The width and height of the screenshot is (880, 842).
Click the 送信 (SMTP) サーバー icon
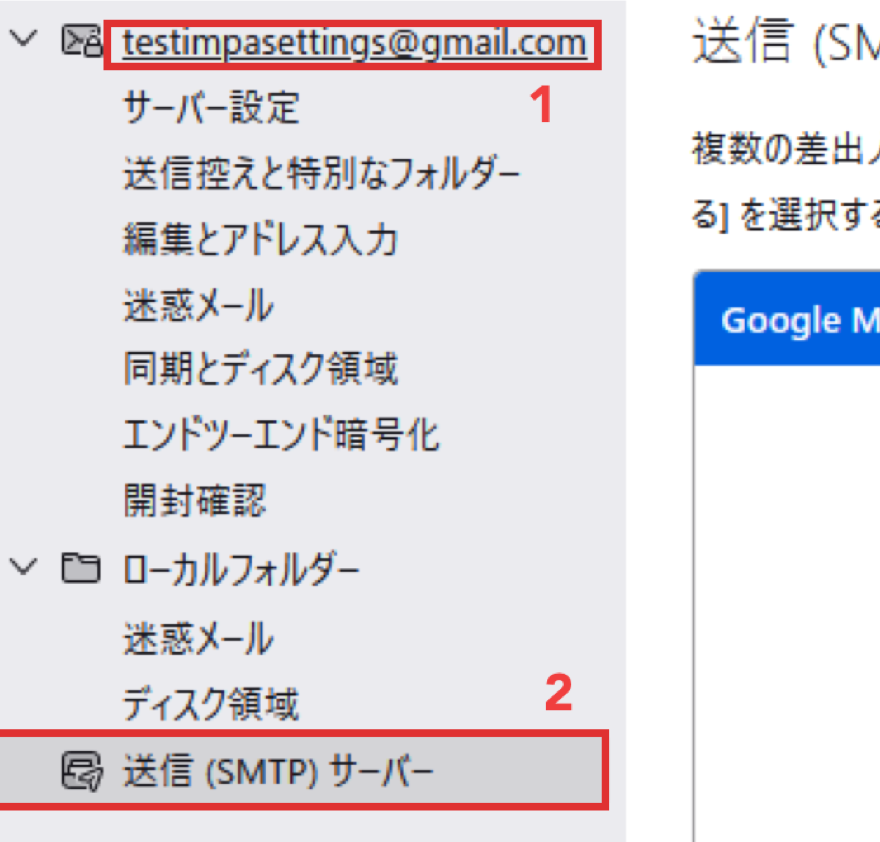coord(82,771)
